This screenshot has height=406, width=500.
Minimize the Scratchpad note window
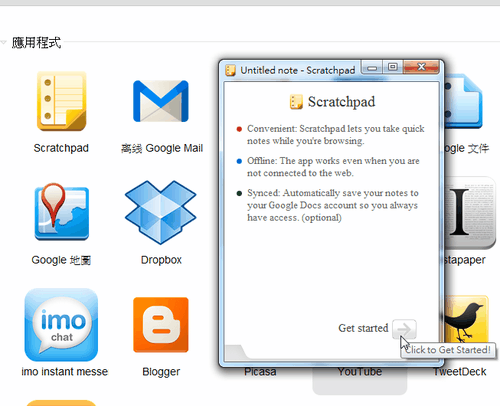coord(372,68)
